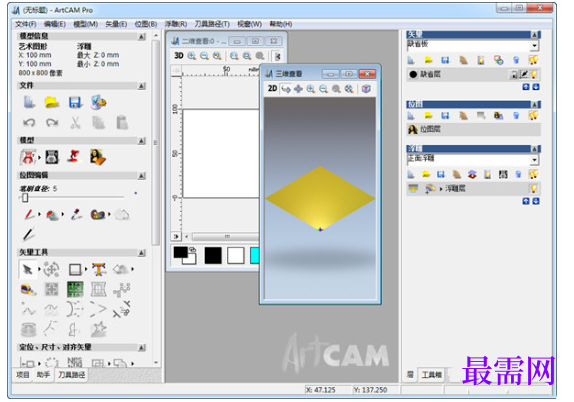
Task: Choose the Select Vectors arrow tool
Action: point(28,270)
